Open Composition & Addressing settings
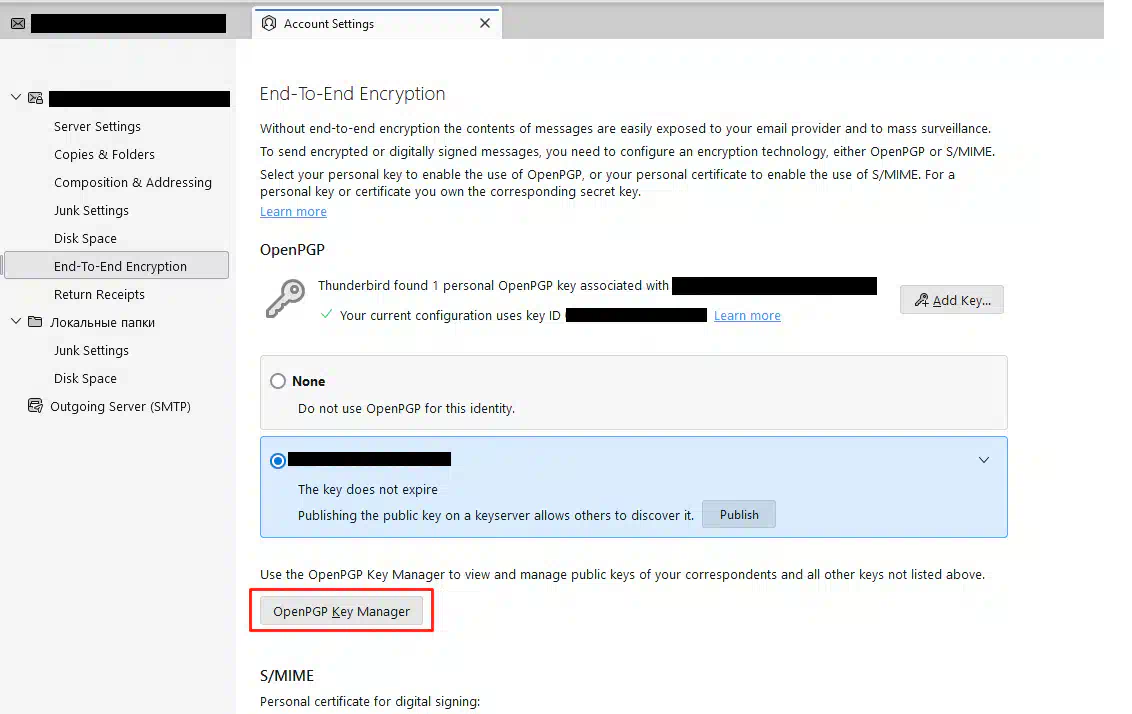 point(133,183)
